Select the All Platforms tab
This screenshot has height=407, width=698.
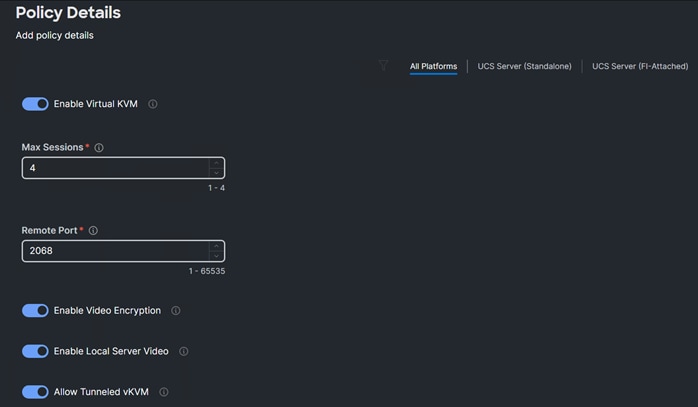[433, 66]
